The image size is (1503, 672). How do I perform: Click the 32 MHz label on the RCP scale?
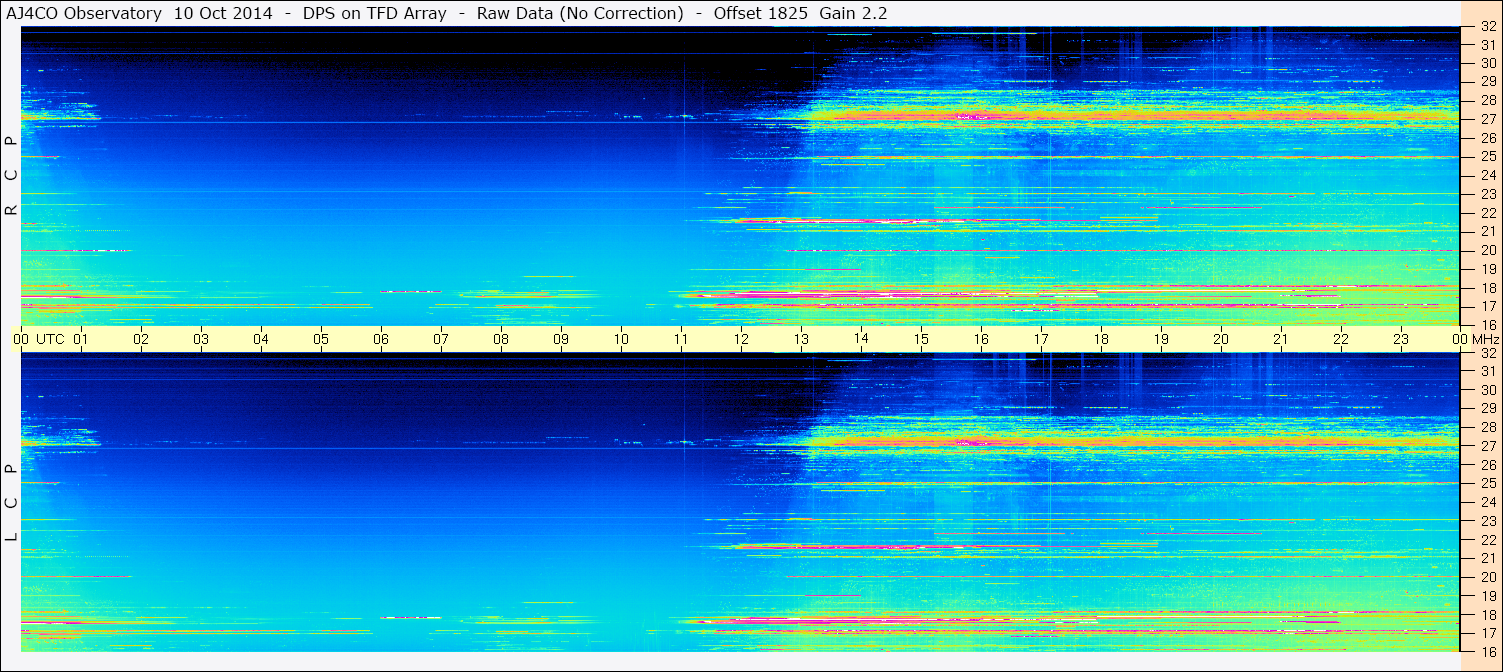pyautogui.click(x=1487, y=27)
